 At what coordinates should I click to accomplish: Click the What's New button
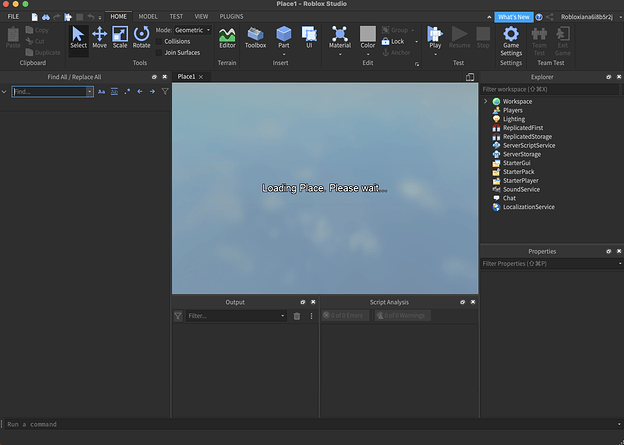point(513,17)
